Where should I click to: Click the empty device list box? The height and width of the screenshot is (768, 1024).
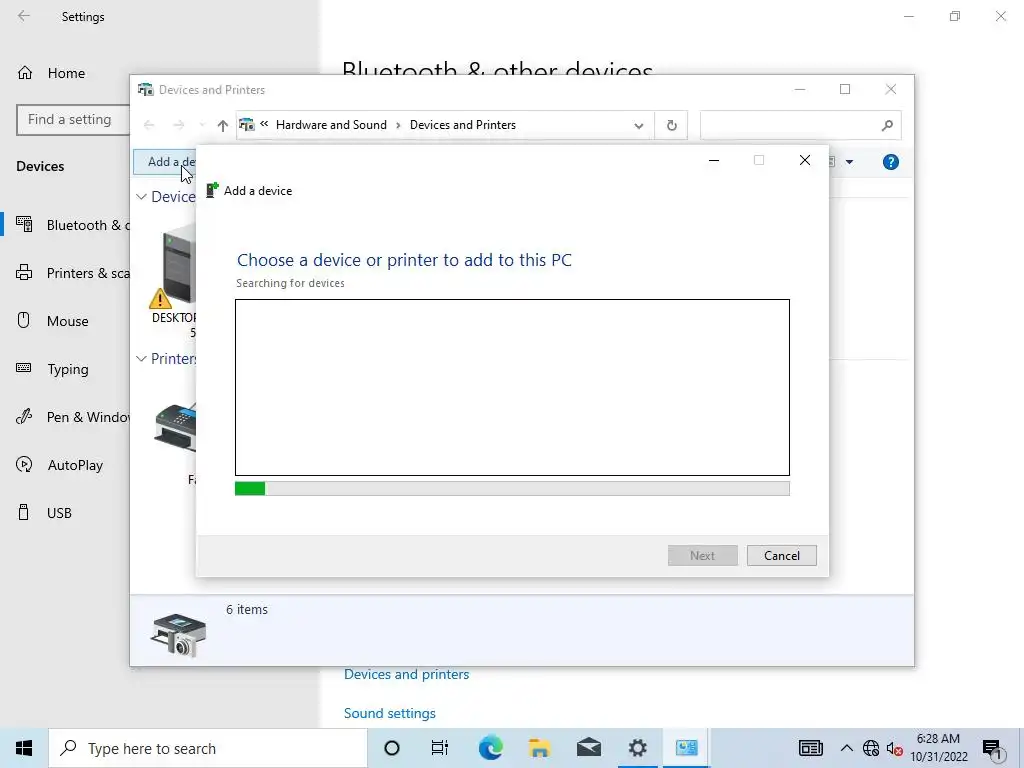(x=512, y=387)
